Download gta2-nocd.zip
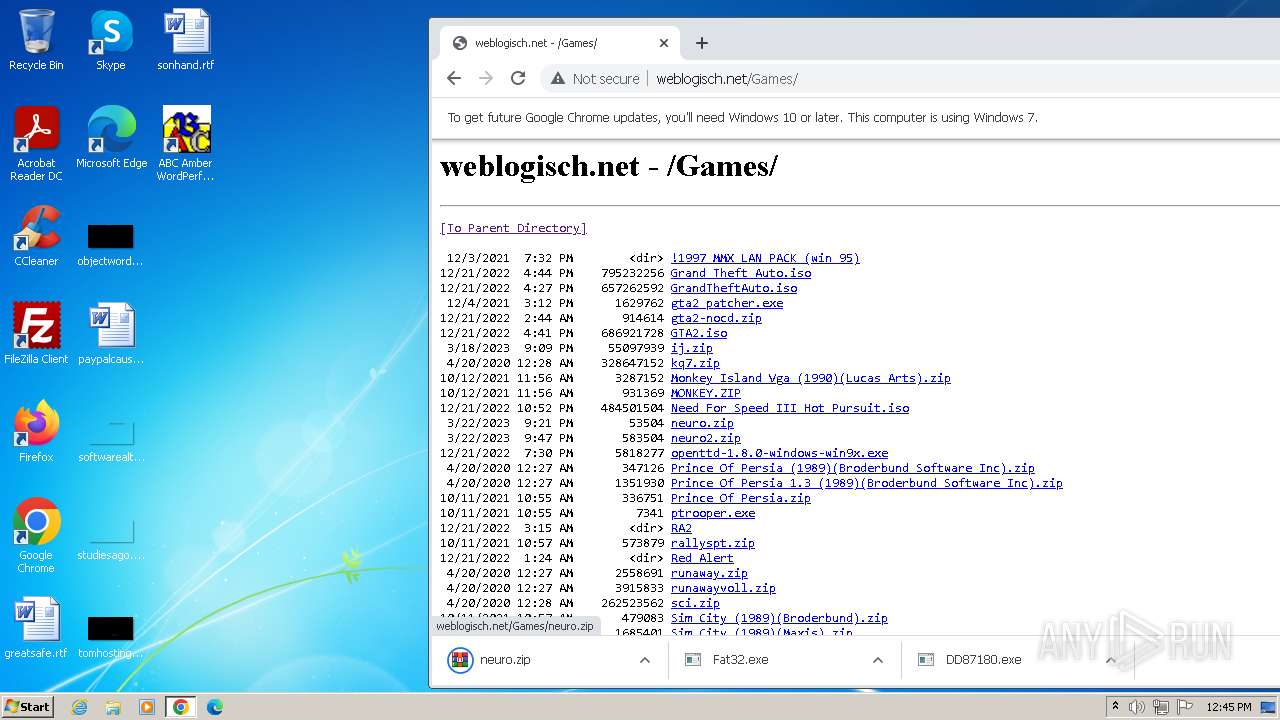 pyautogui.click(x=716, y=318)
